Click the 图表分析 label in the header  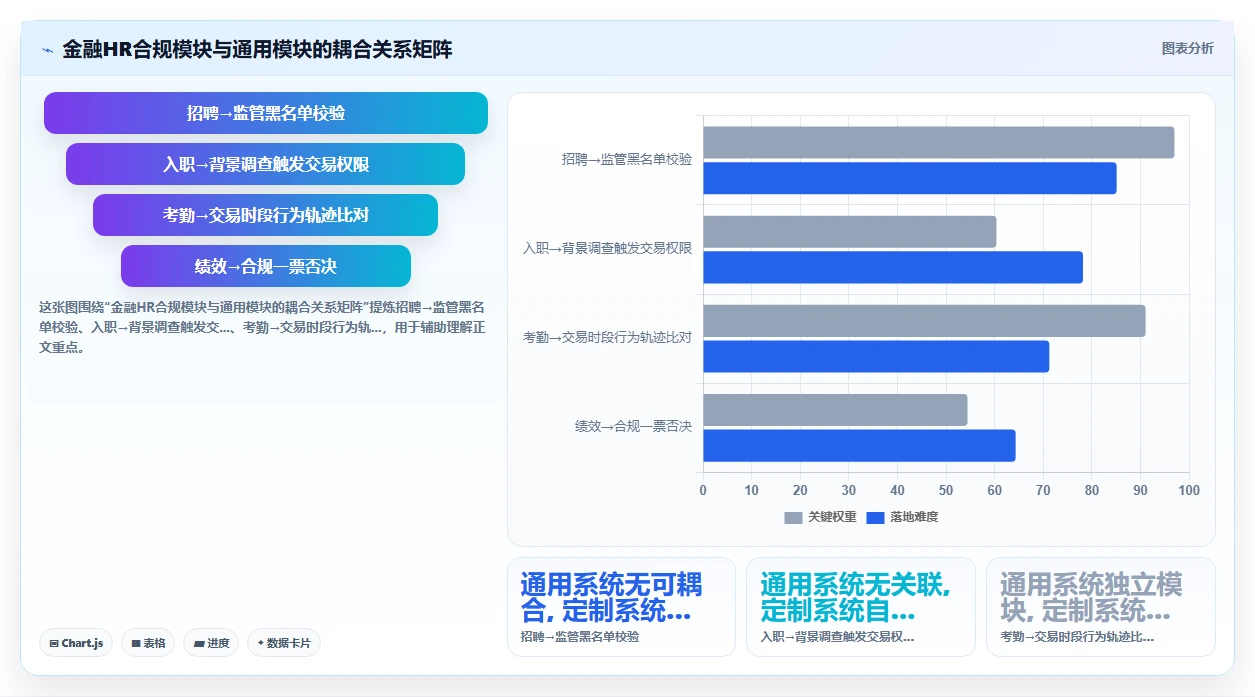tap(1187, 48)
